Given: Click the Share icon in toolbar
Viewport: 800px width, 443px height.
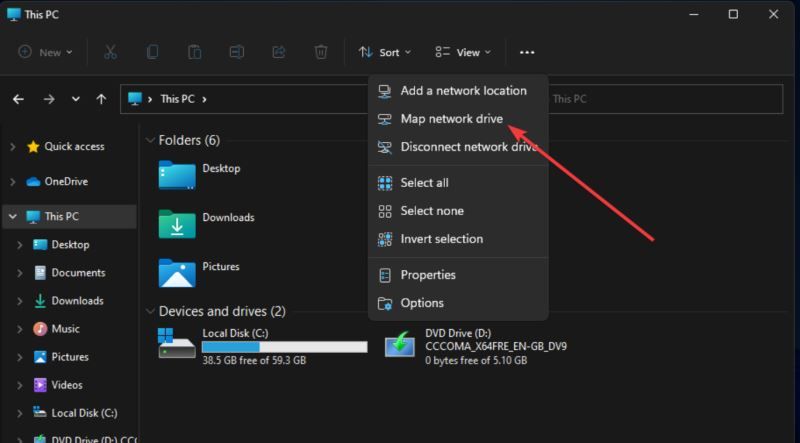Looking at the screenshot, I should pos(279,52).
